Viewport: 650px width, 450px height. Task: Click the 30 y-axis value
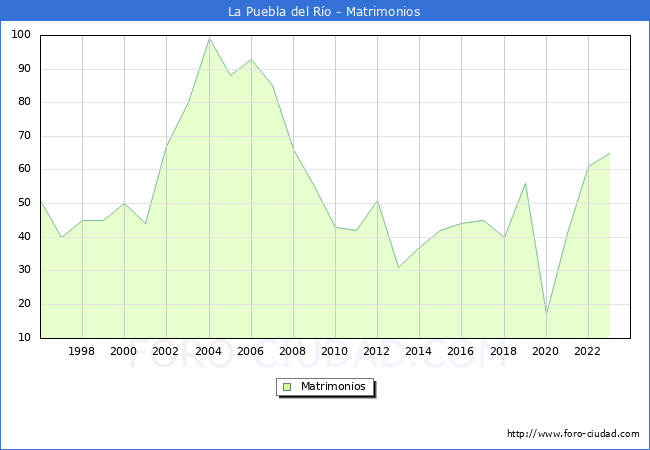[24, 270]
